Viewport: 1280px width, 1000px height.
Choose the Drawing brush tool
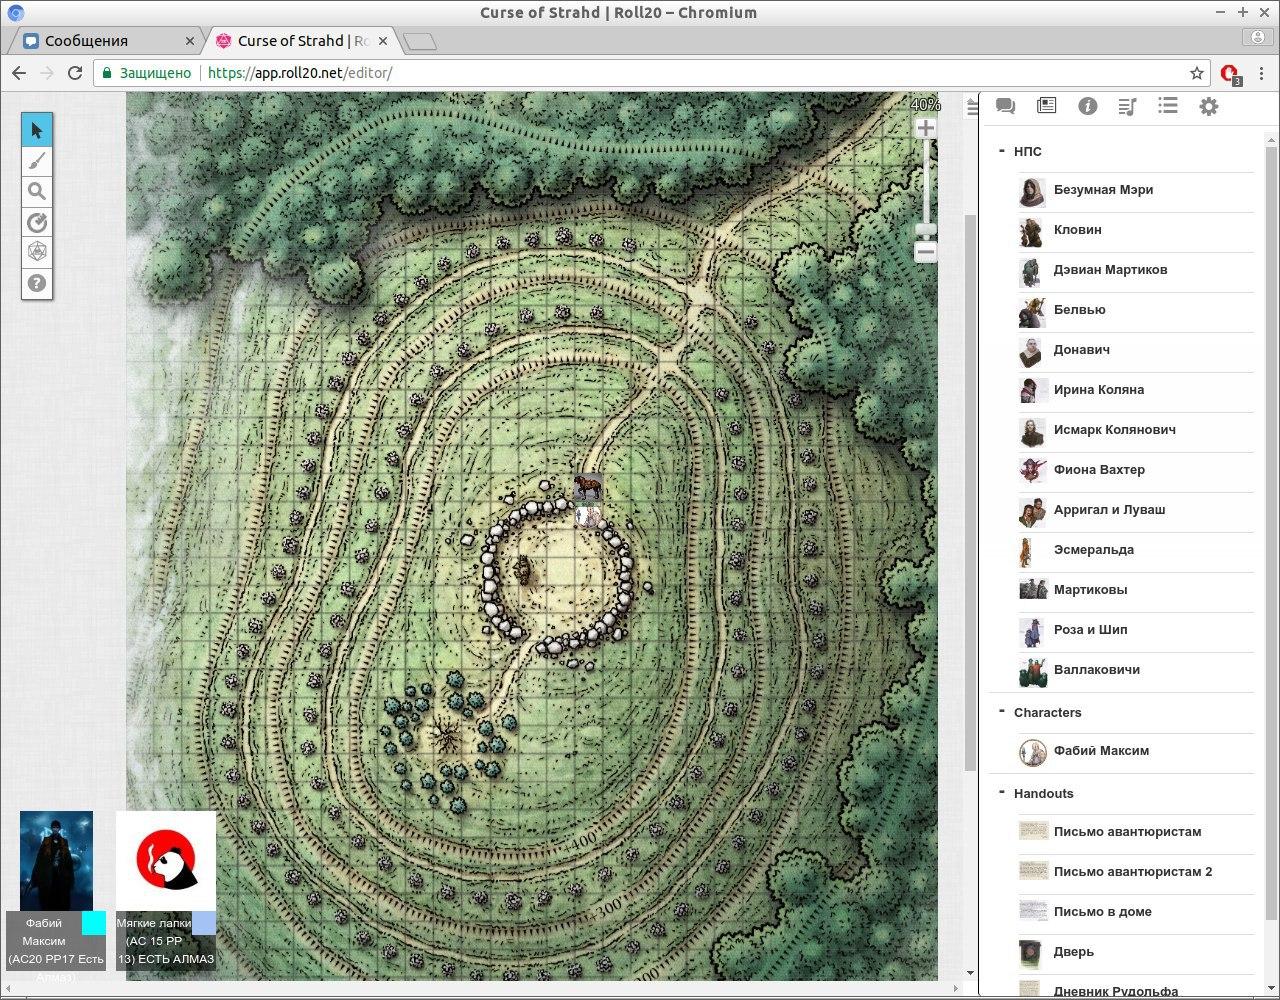(37, 161)
